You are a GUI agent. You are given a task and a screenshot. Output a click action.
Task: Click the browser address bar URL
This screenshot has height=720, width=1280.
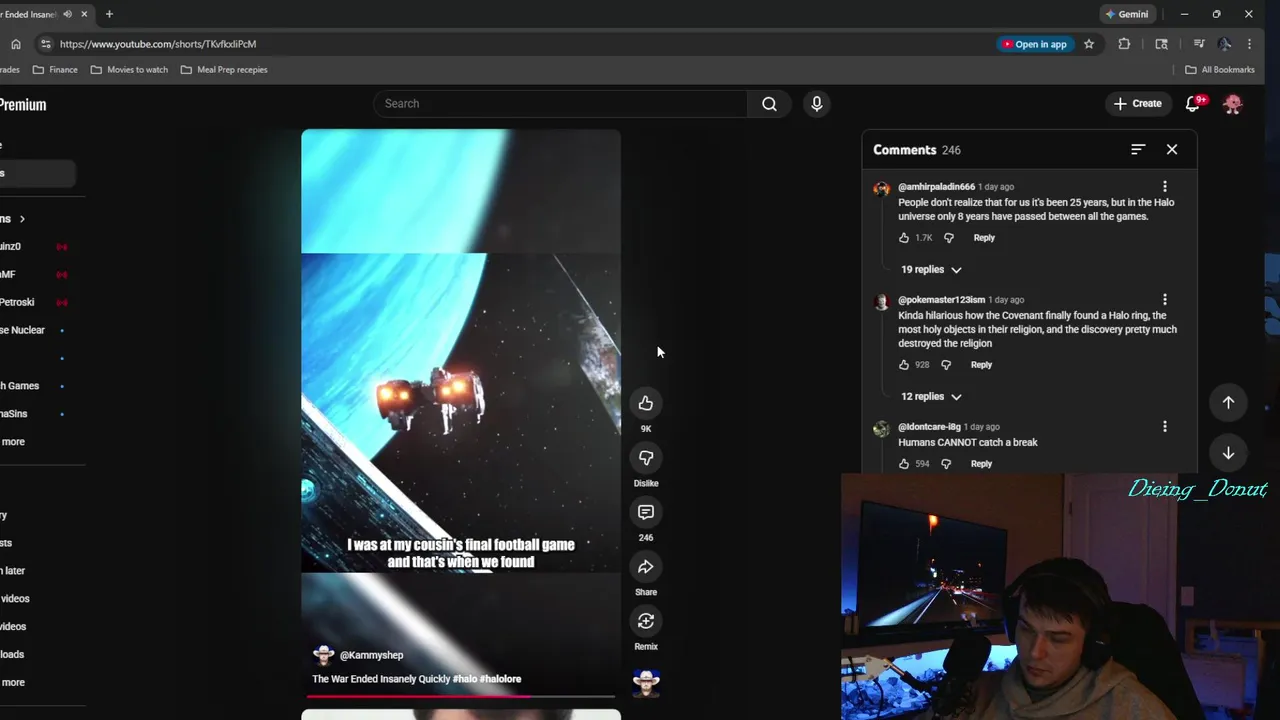(x=158, y=44)
